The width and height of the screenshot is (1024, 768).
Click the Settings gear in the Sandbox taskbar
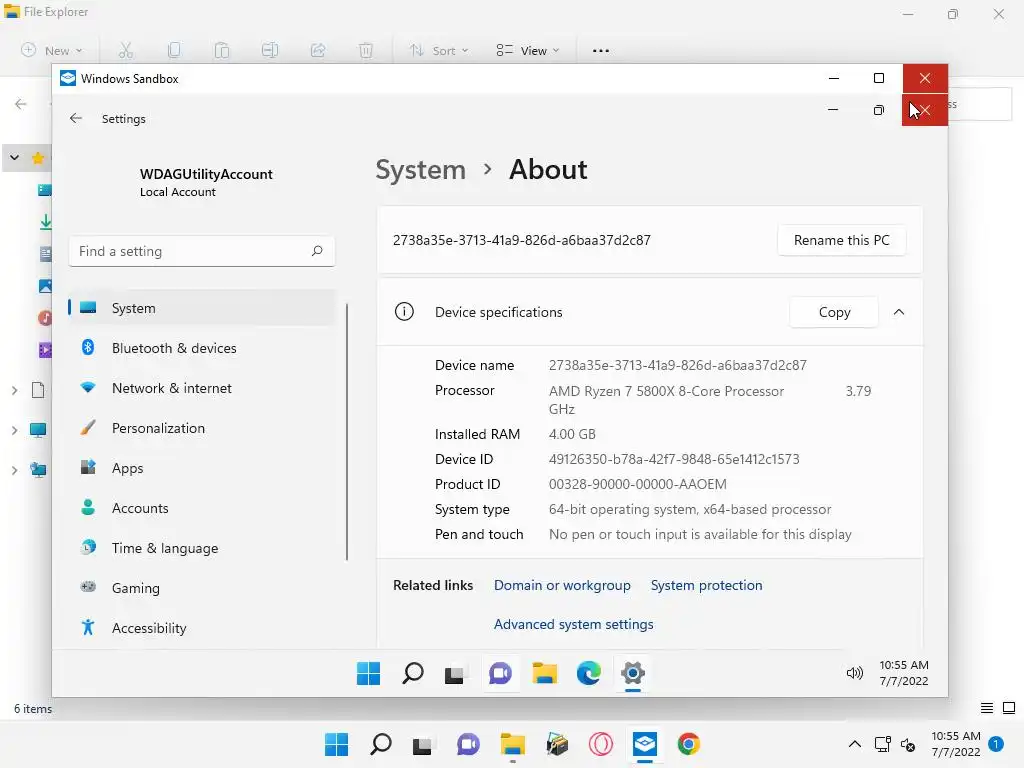tap(633, 673)
